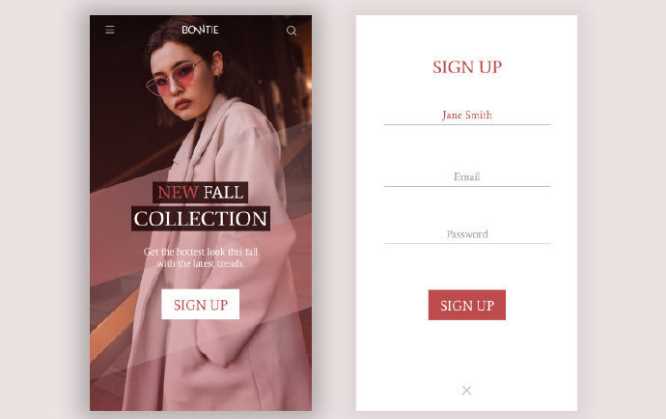Click the BONTIE logo

click(x=200, y=30)
